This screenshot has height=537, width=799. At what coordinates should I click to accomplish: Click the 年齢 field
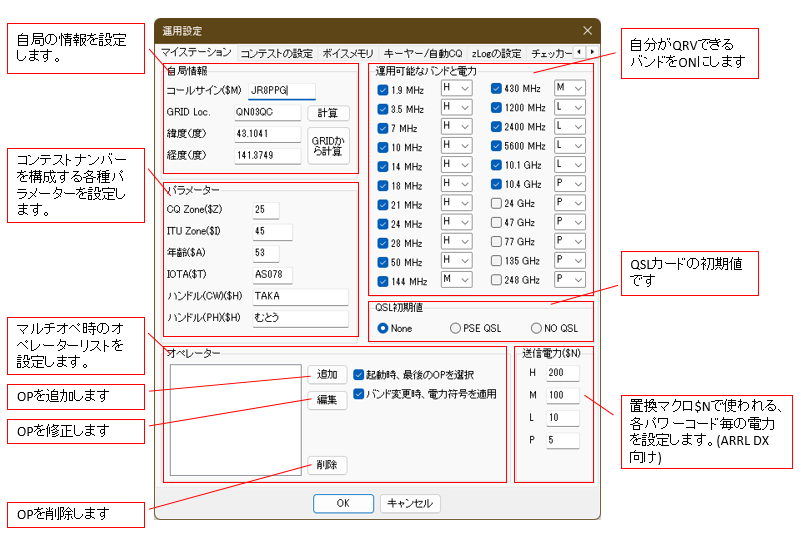[265, 253]
